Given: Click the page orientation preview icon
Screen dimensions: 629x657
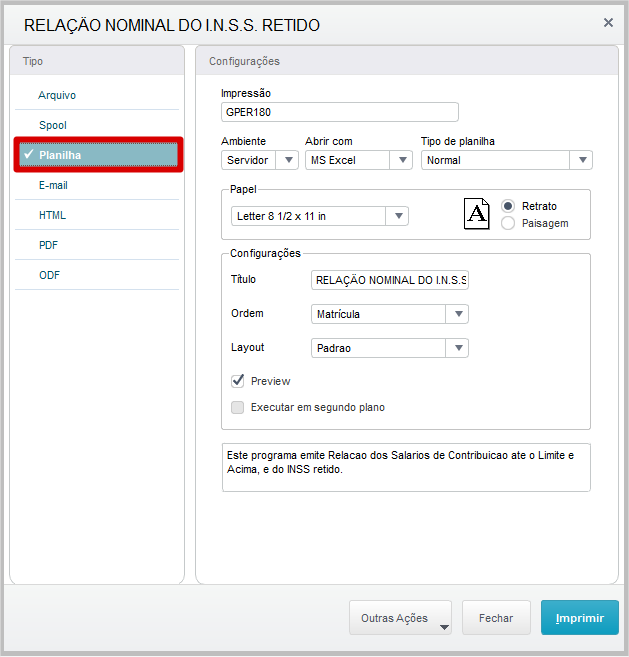Looking at the screenshot, I should click(476, 214).
